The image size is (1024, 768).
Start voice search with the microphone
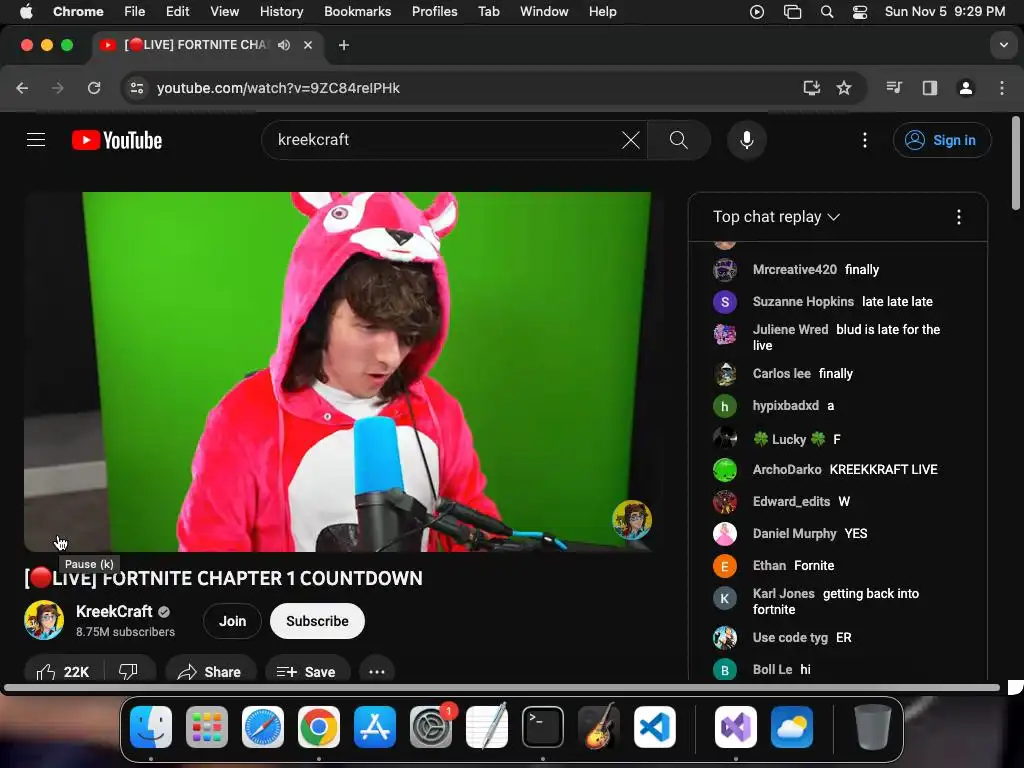coord(746,140)
